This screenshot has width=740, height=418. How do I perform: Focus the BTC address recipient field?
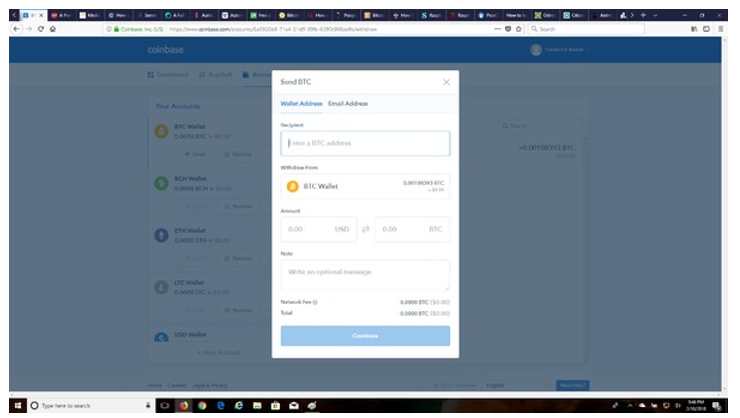point(365,143)
